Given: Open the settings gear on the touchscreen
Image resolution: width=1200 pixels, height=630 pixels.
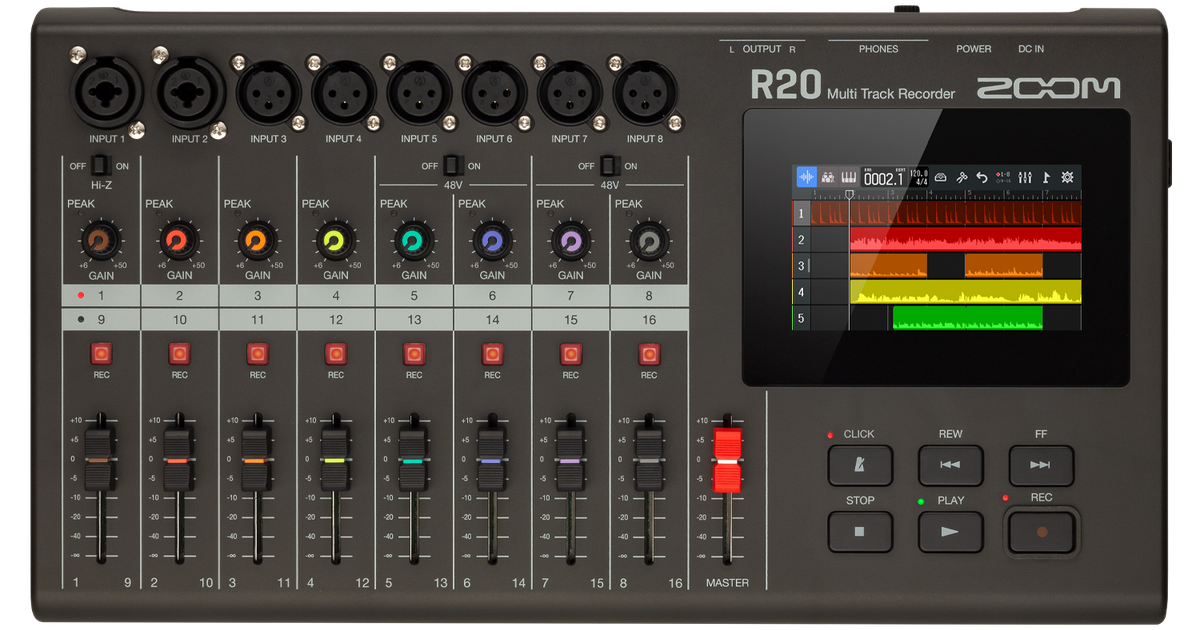Looking at the screenshot, I should tap(1065, 177).
